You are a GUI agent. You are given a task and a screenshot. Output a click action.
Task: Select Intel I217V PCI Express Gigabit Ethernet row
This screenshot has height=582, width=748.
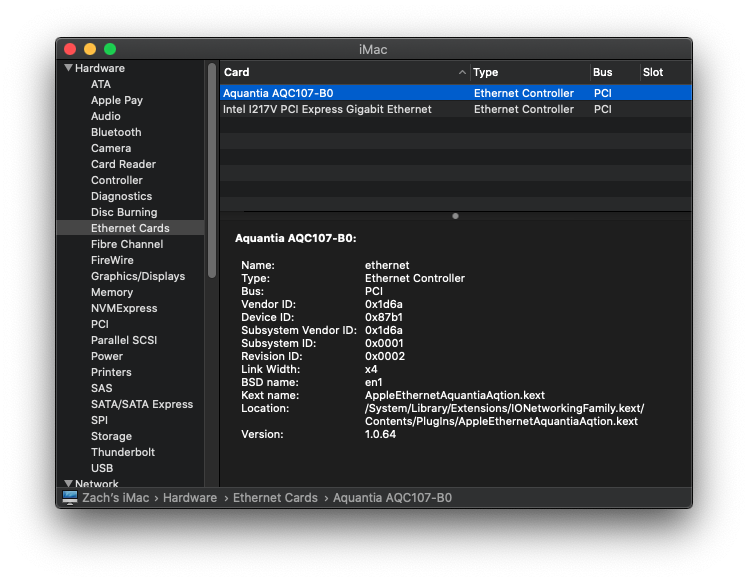[x=456, y=109]
